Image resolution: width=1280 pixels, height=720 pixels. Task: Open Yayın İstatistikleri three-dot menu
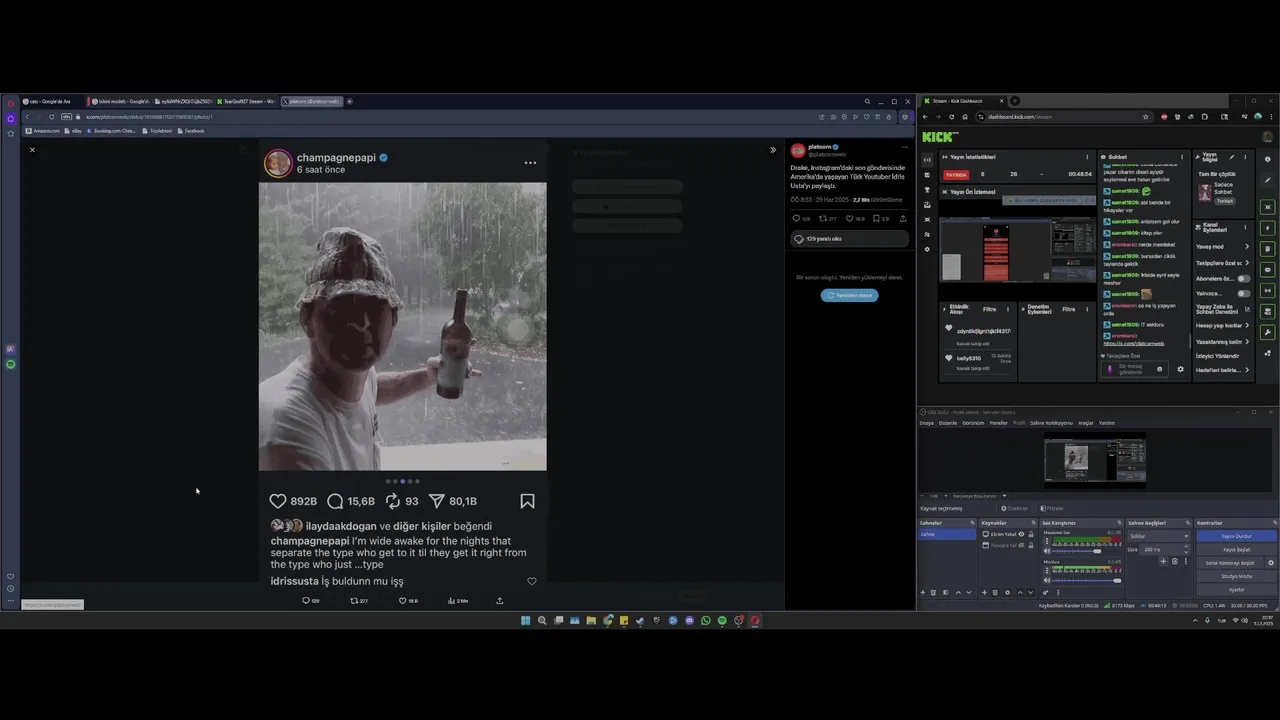click(x=1087, y=157)
